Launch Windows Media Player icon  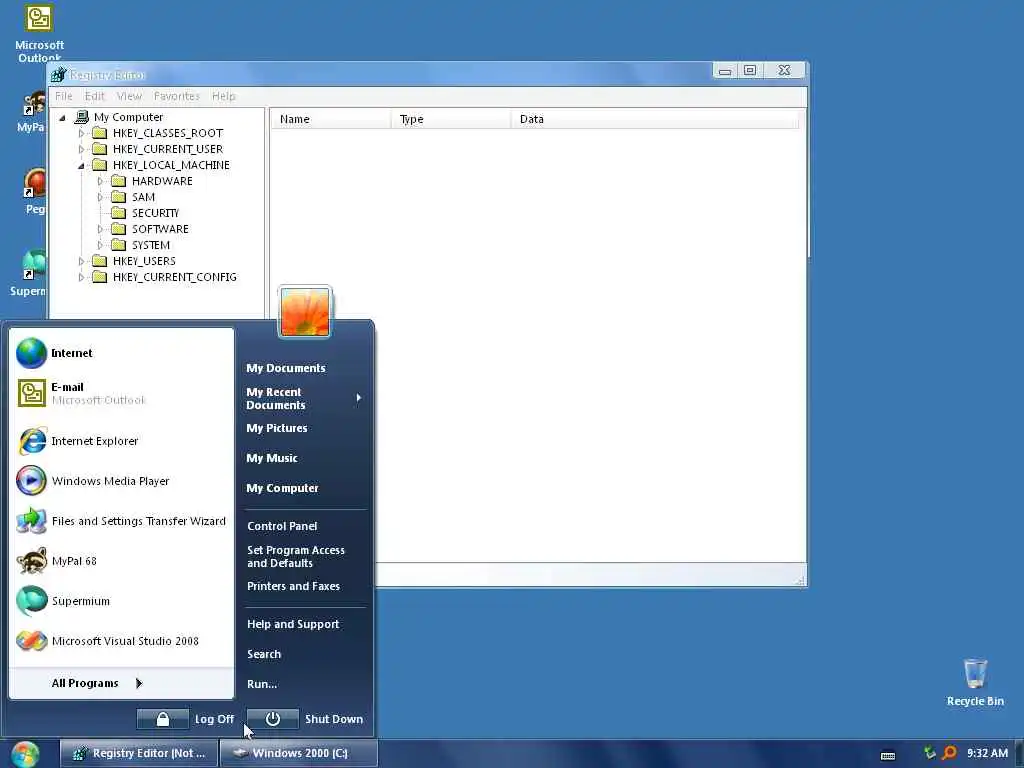31,481
